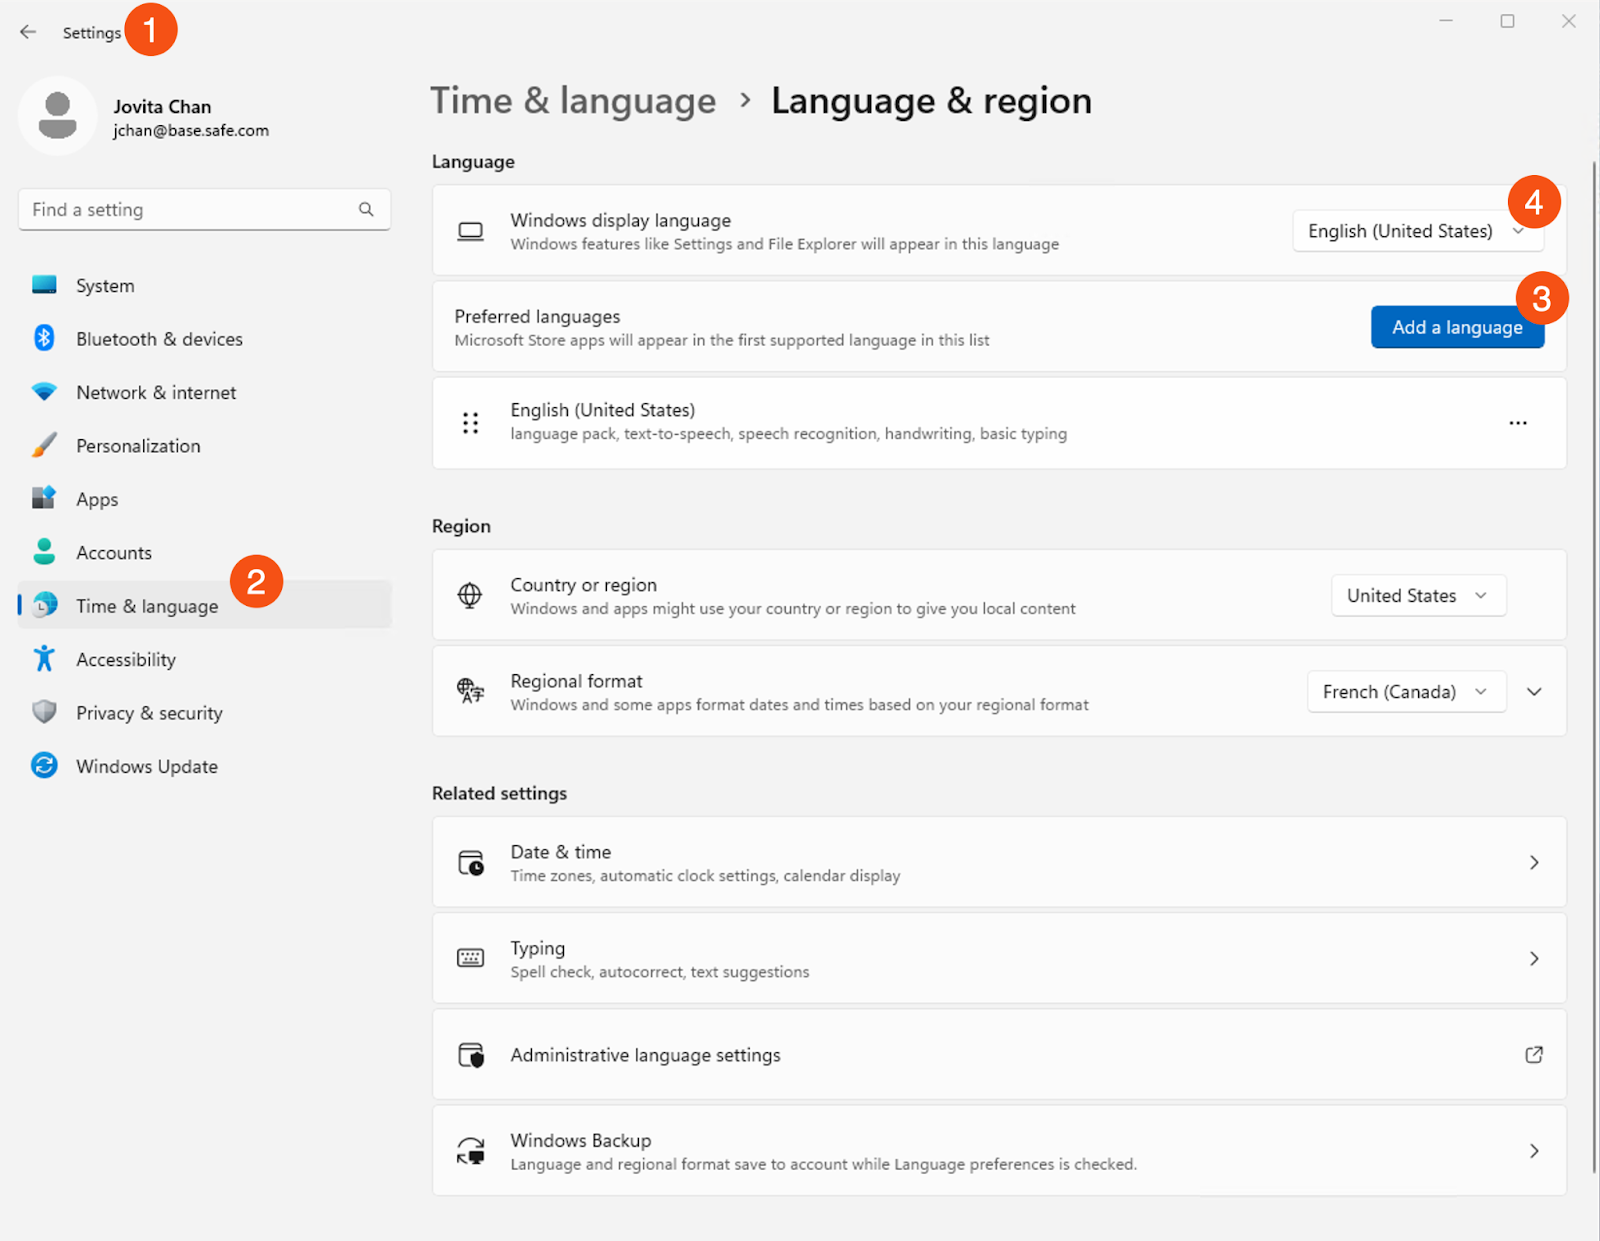1600x1241 pixels.
Task: Open Privacy & security settings
Action: pos(204,712)
